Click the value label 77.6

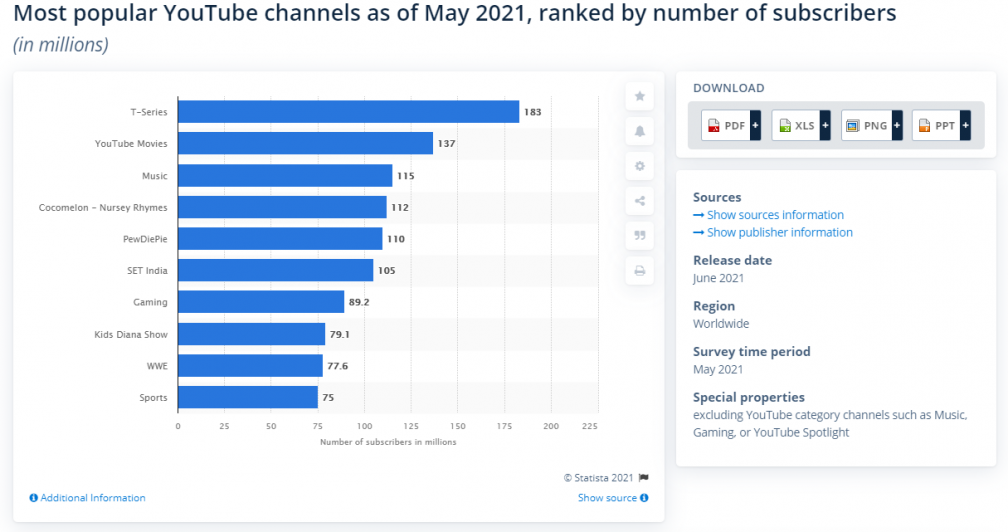coord(338,366)
